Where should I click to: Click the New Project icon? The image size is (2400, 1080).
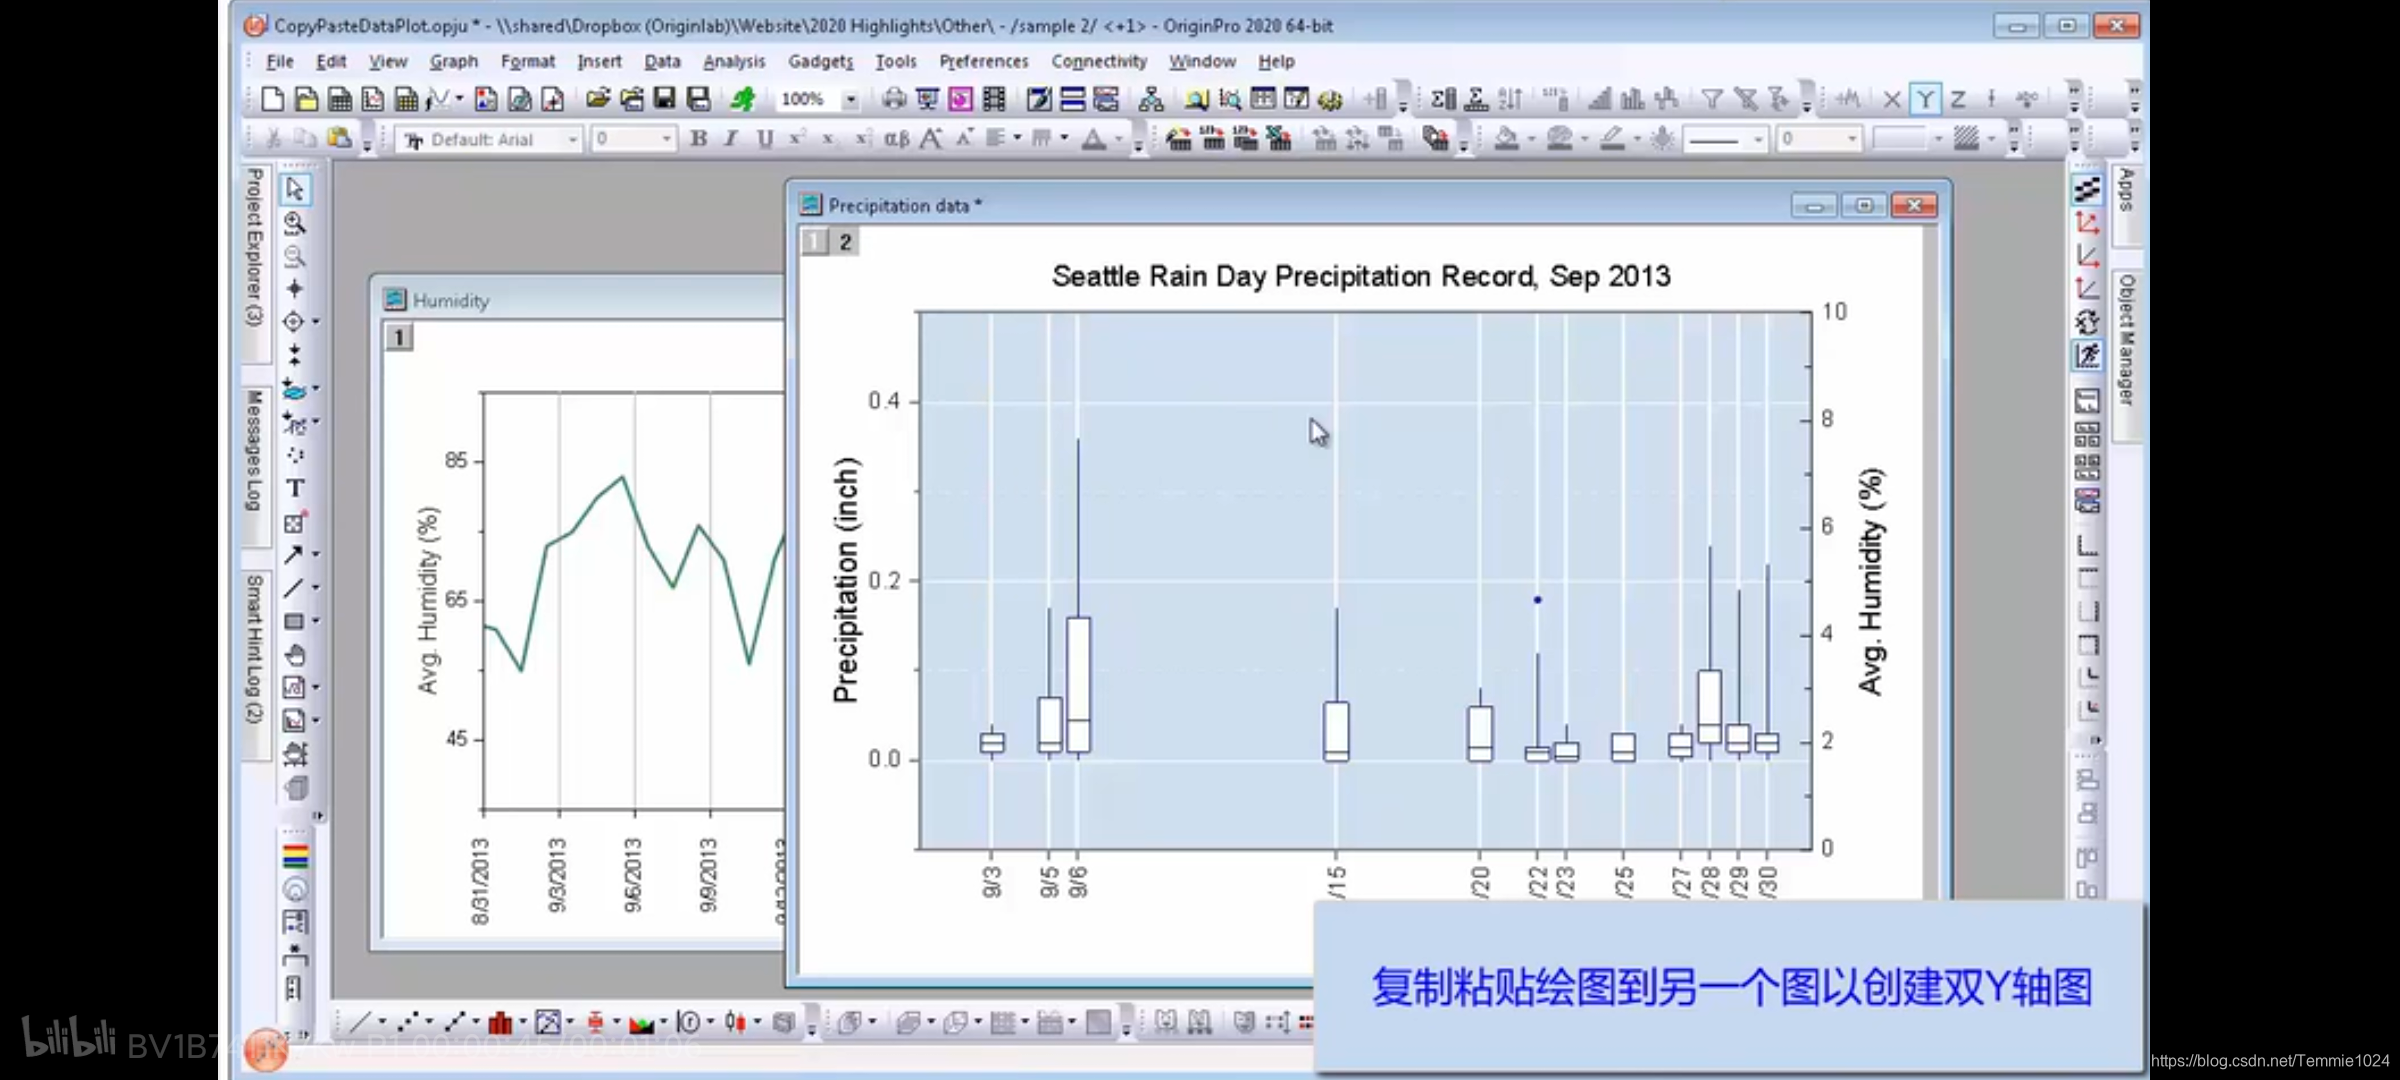272,99
